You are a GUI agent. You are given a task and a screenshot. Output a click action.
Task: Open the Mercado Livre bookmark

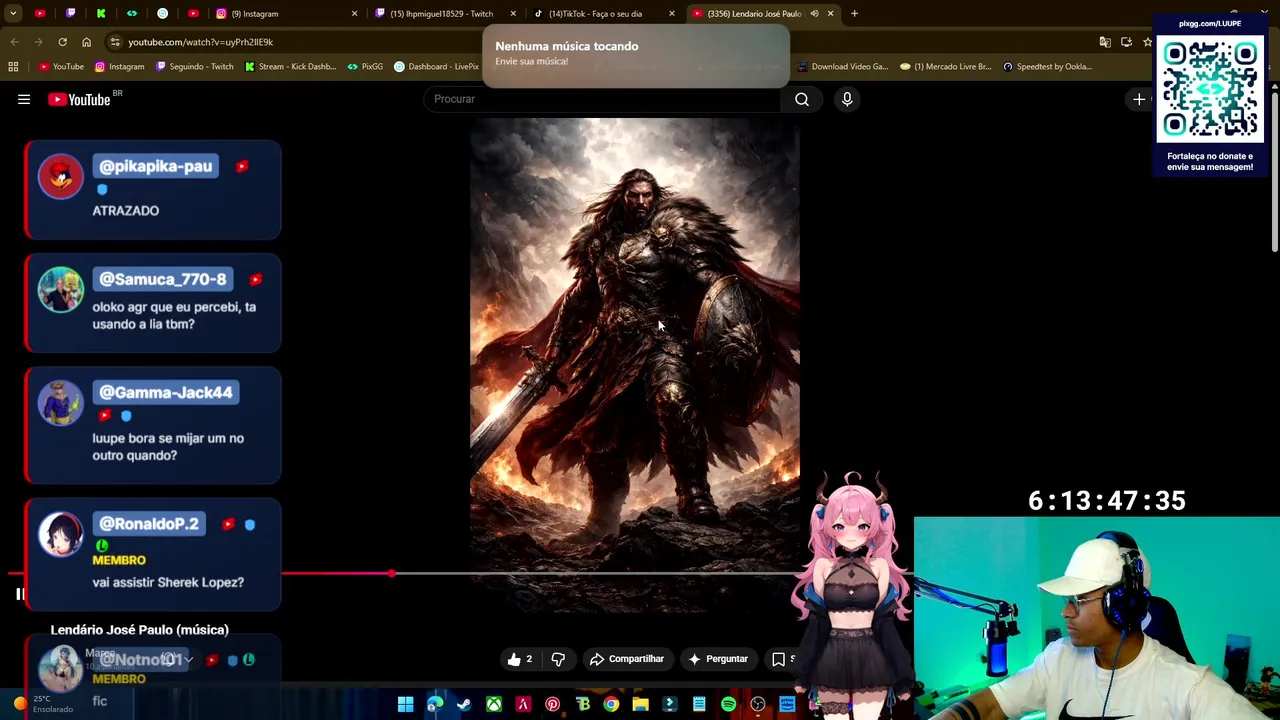pyautogui.click(x=945, y=66)
